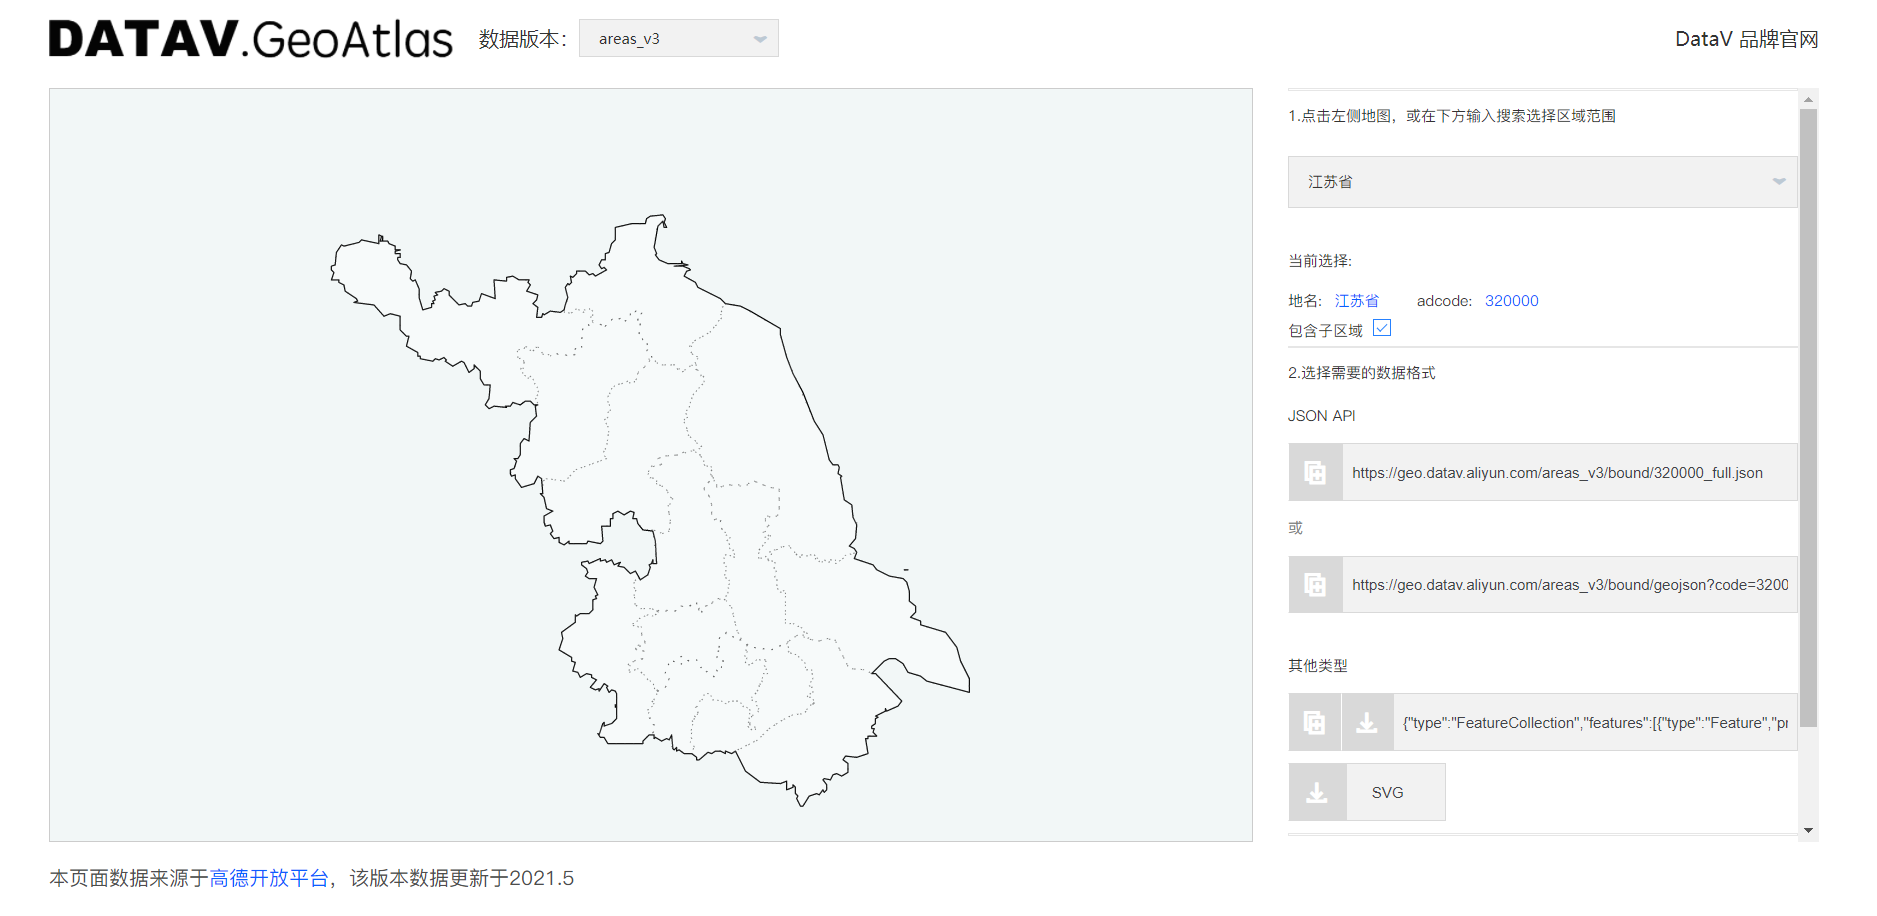The height and width of the screenshot is (916, 1877).
Task: Open the 高德开放平台 link
Action: [x=269, y=878]
